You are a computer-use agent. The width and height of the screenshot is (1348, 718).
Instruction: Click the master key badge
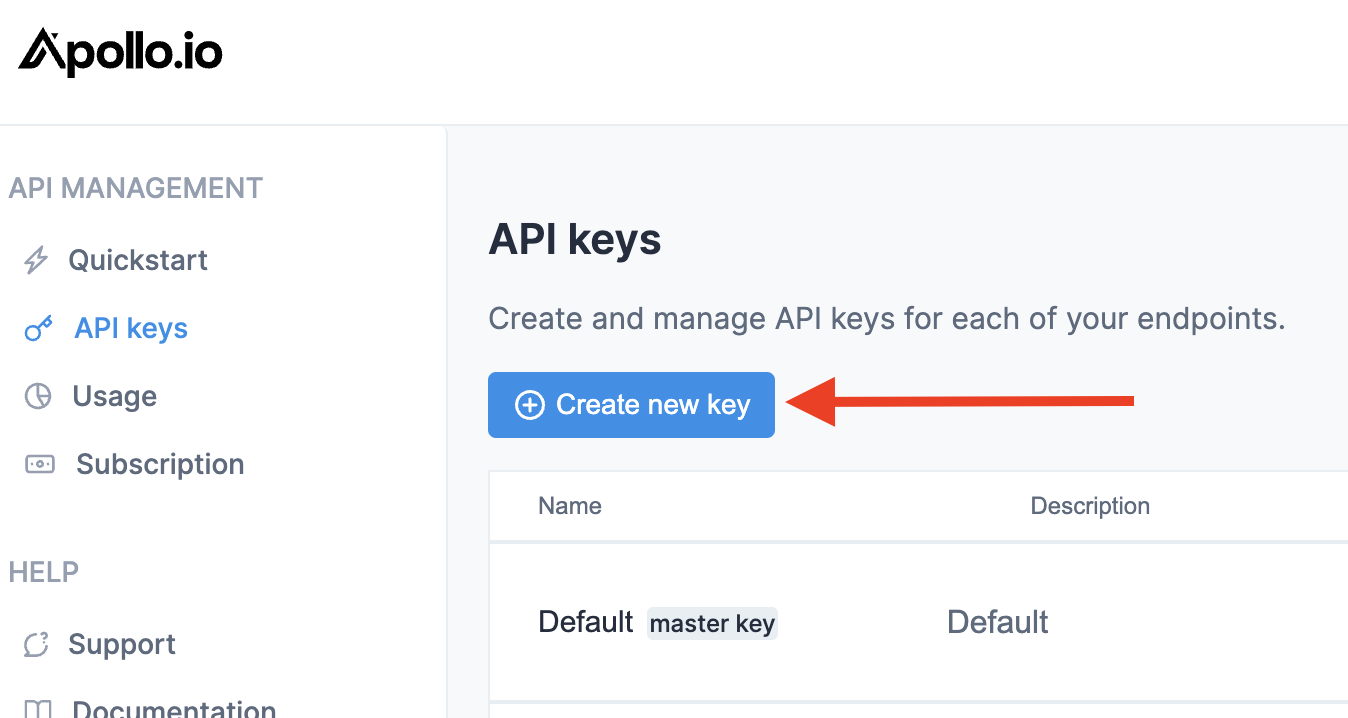[712, 623]
